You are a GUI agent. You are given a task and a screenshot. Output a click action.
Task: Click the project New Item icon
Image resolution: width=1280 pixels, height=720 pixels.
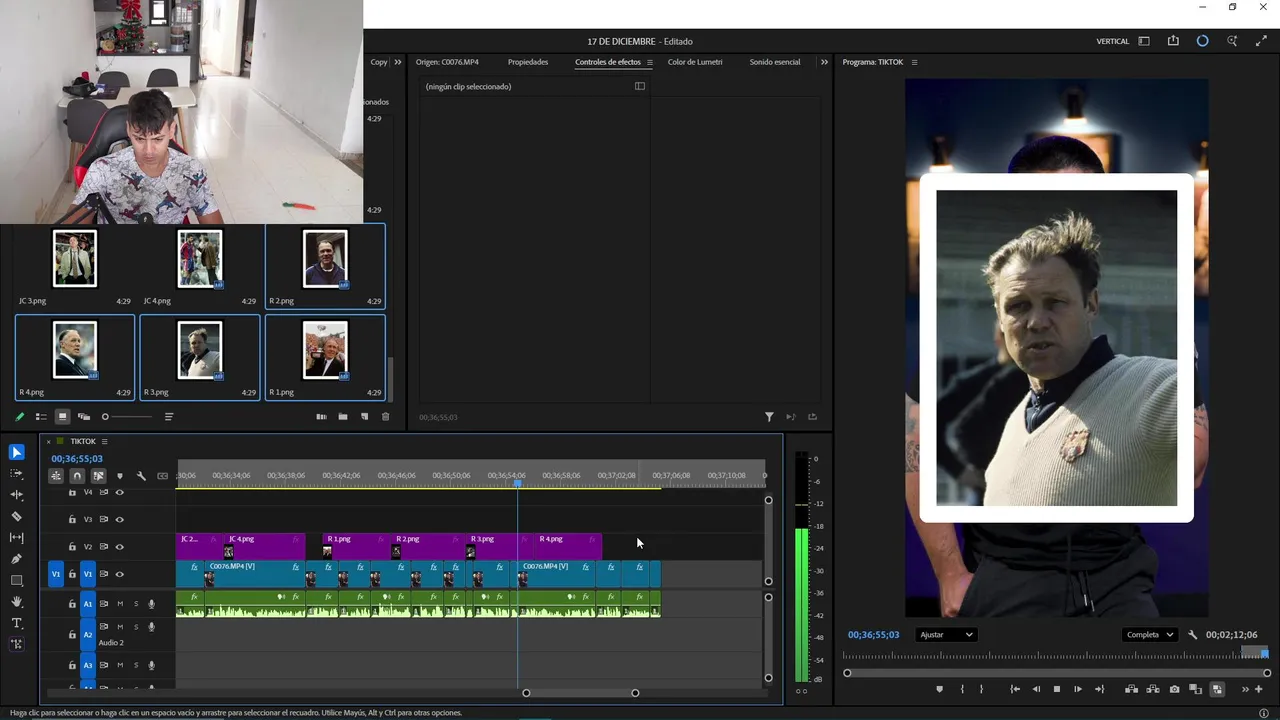point(364,417)
